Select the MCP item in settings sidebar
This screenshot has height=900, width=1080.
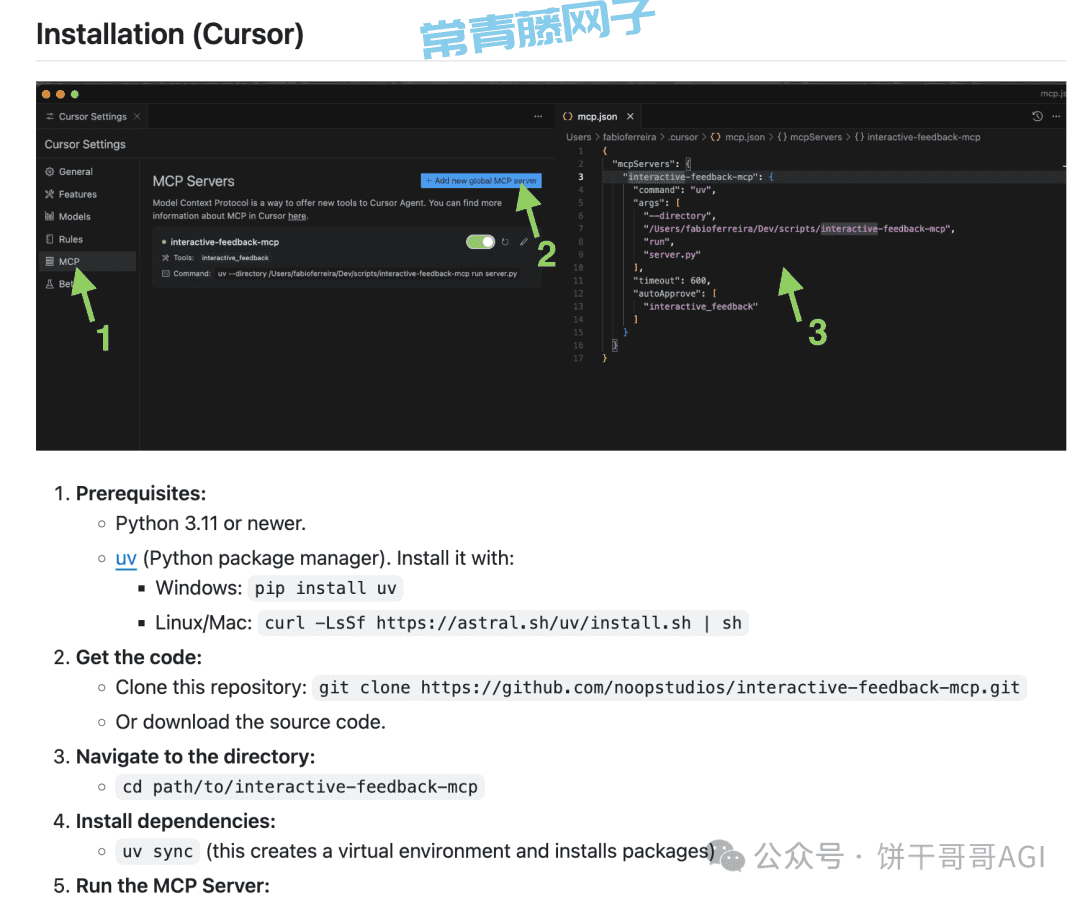point(68,262)
